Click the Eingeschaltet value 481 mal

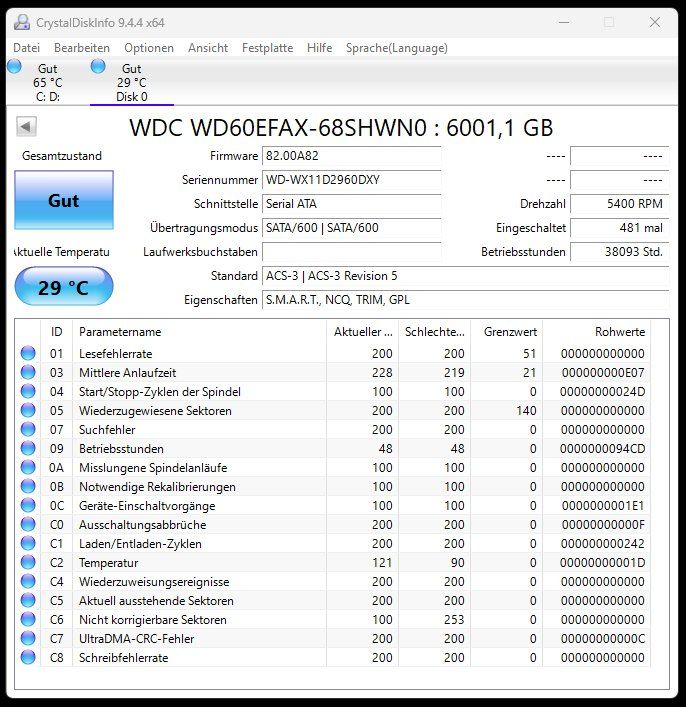[x=620, y=228]
